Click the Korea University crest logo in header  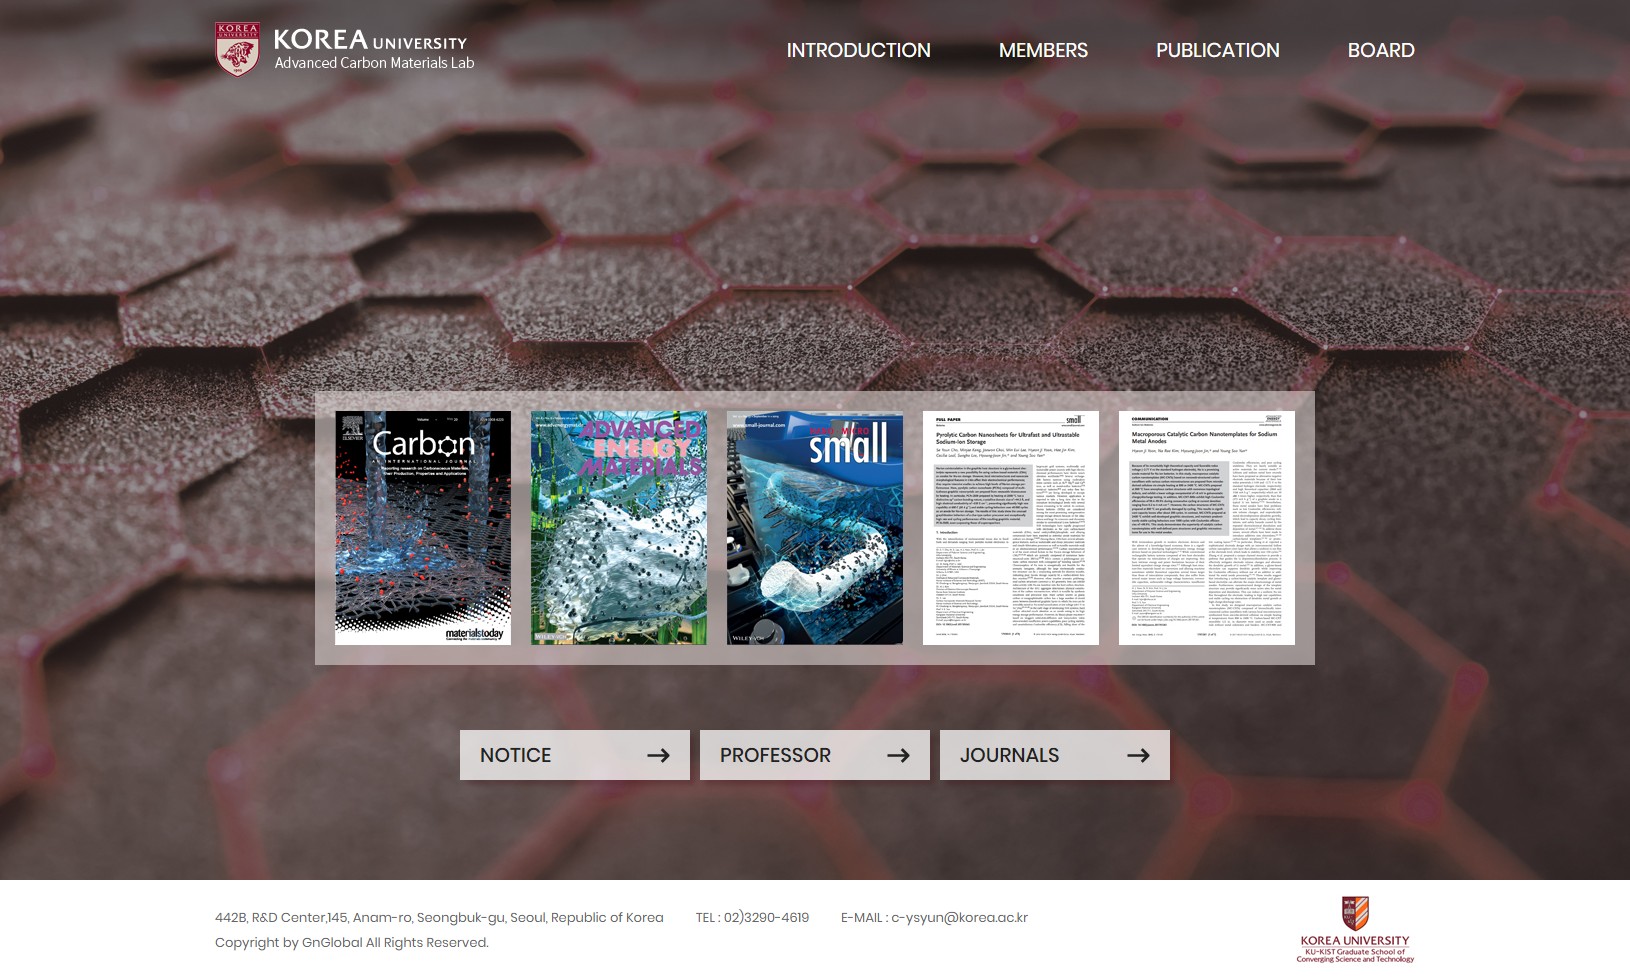coord(237,48)
